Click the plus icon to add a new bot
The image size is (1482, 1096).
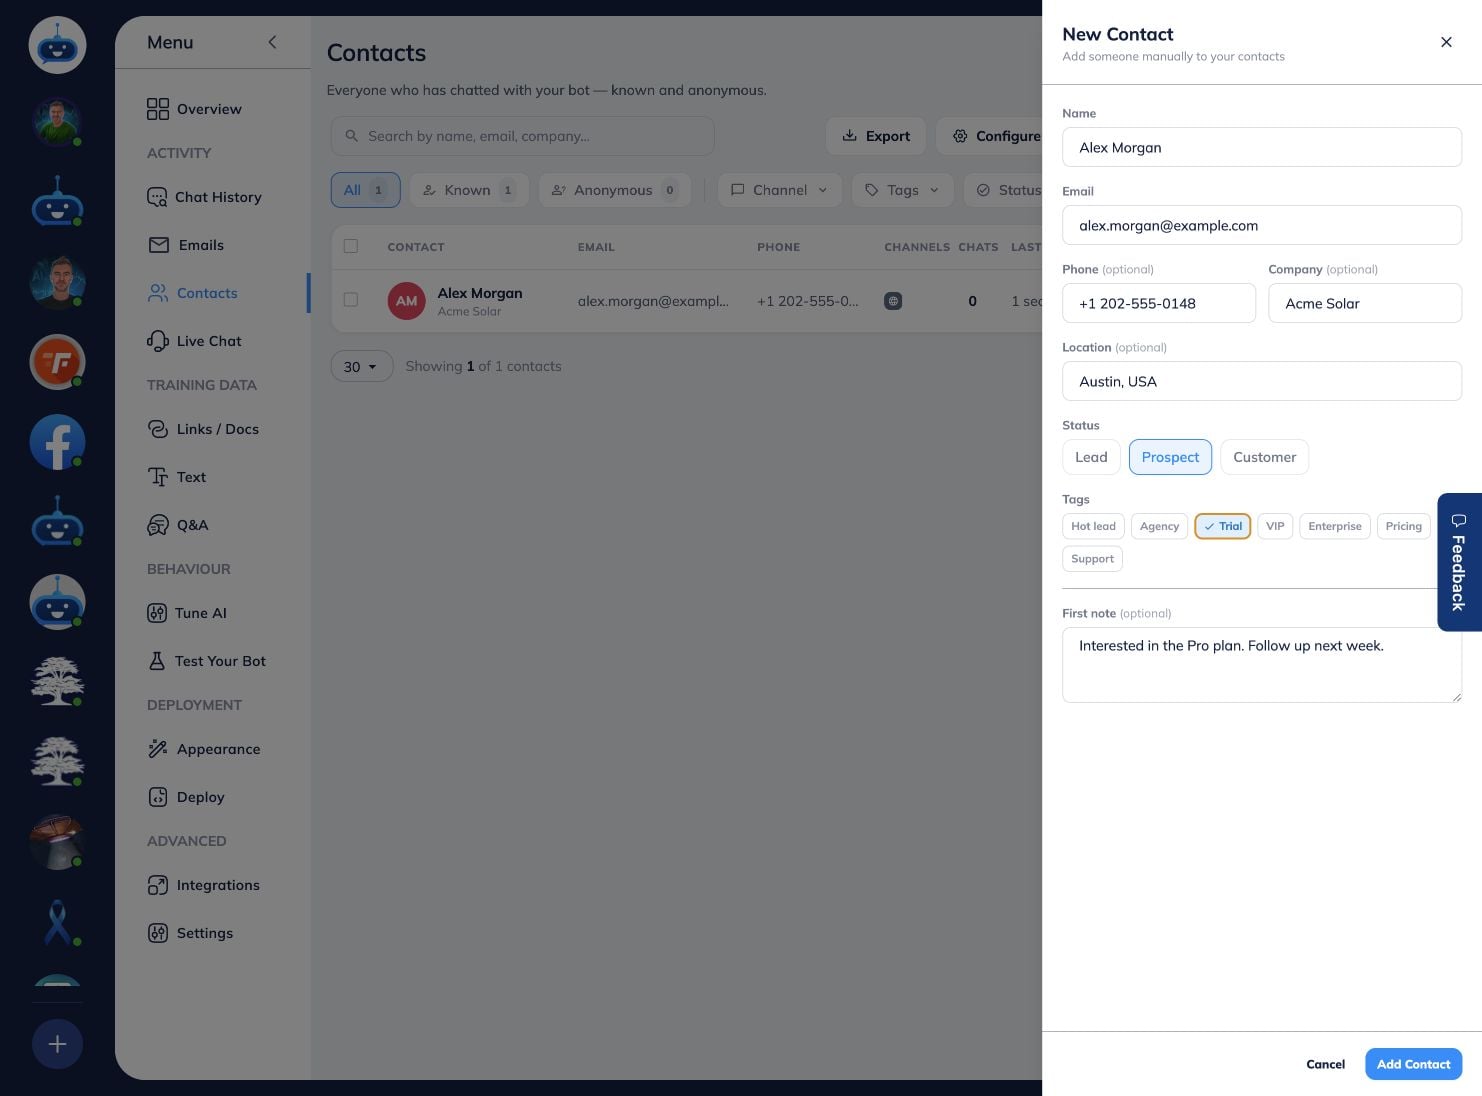tap(57, 1044)
